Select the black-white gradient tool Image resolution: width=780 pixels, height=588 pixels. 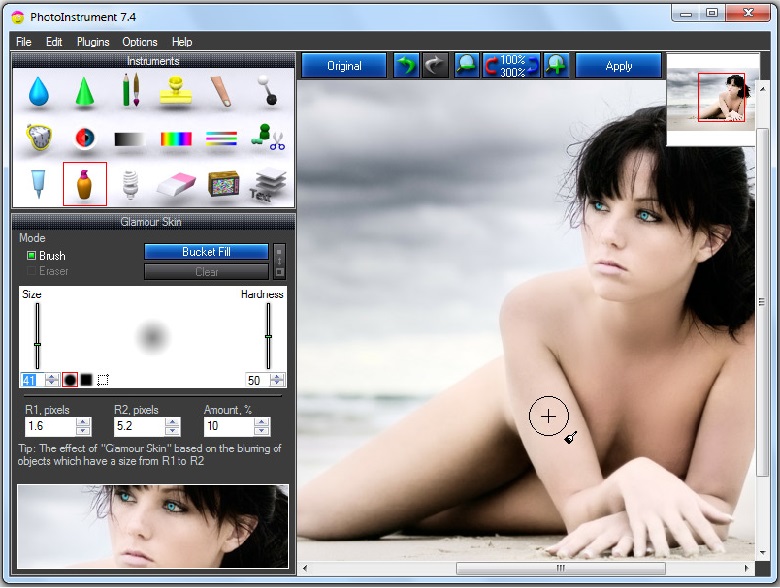[130, 139]
